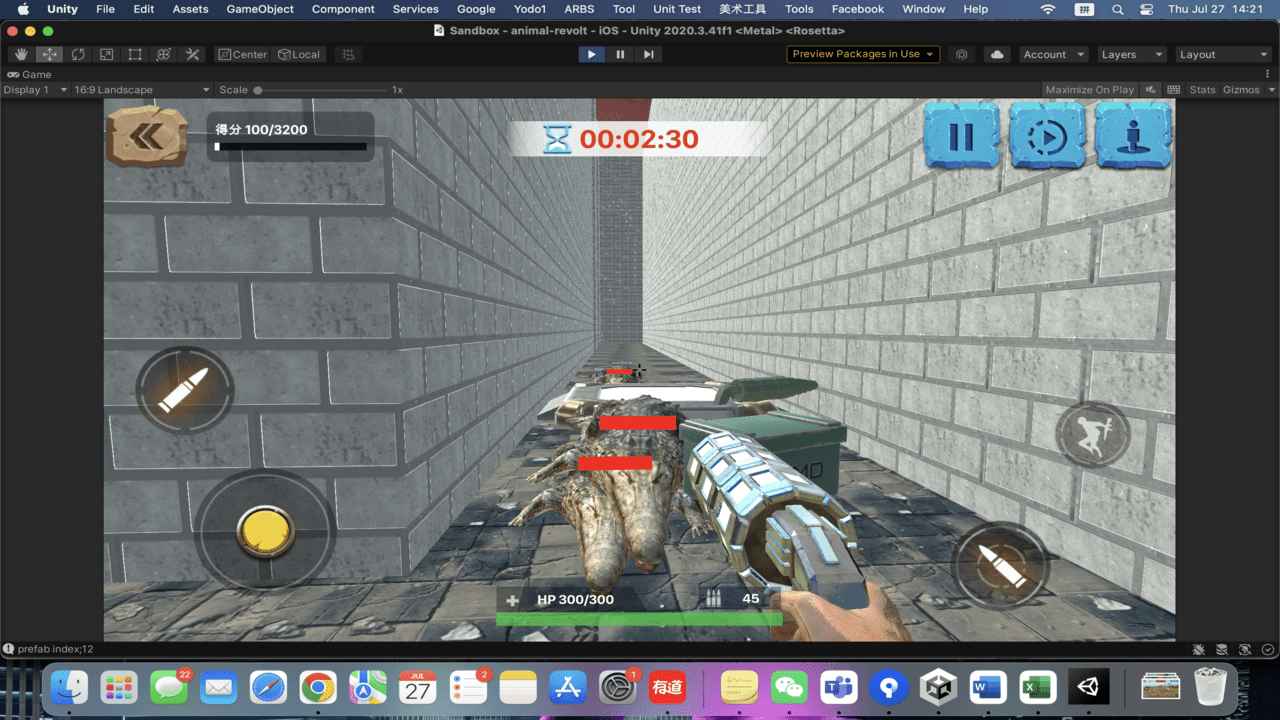
Task: Click the in-game back arrow stone button
Action: [147, 135]
